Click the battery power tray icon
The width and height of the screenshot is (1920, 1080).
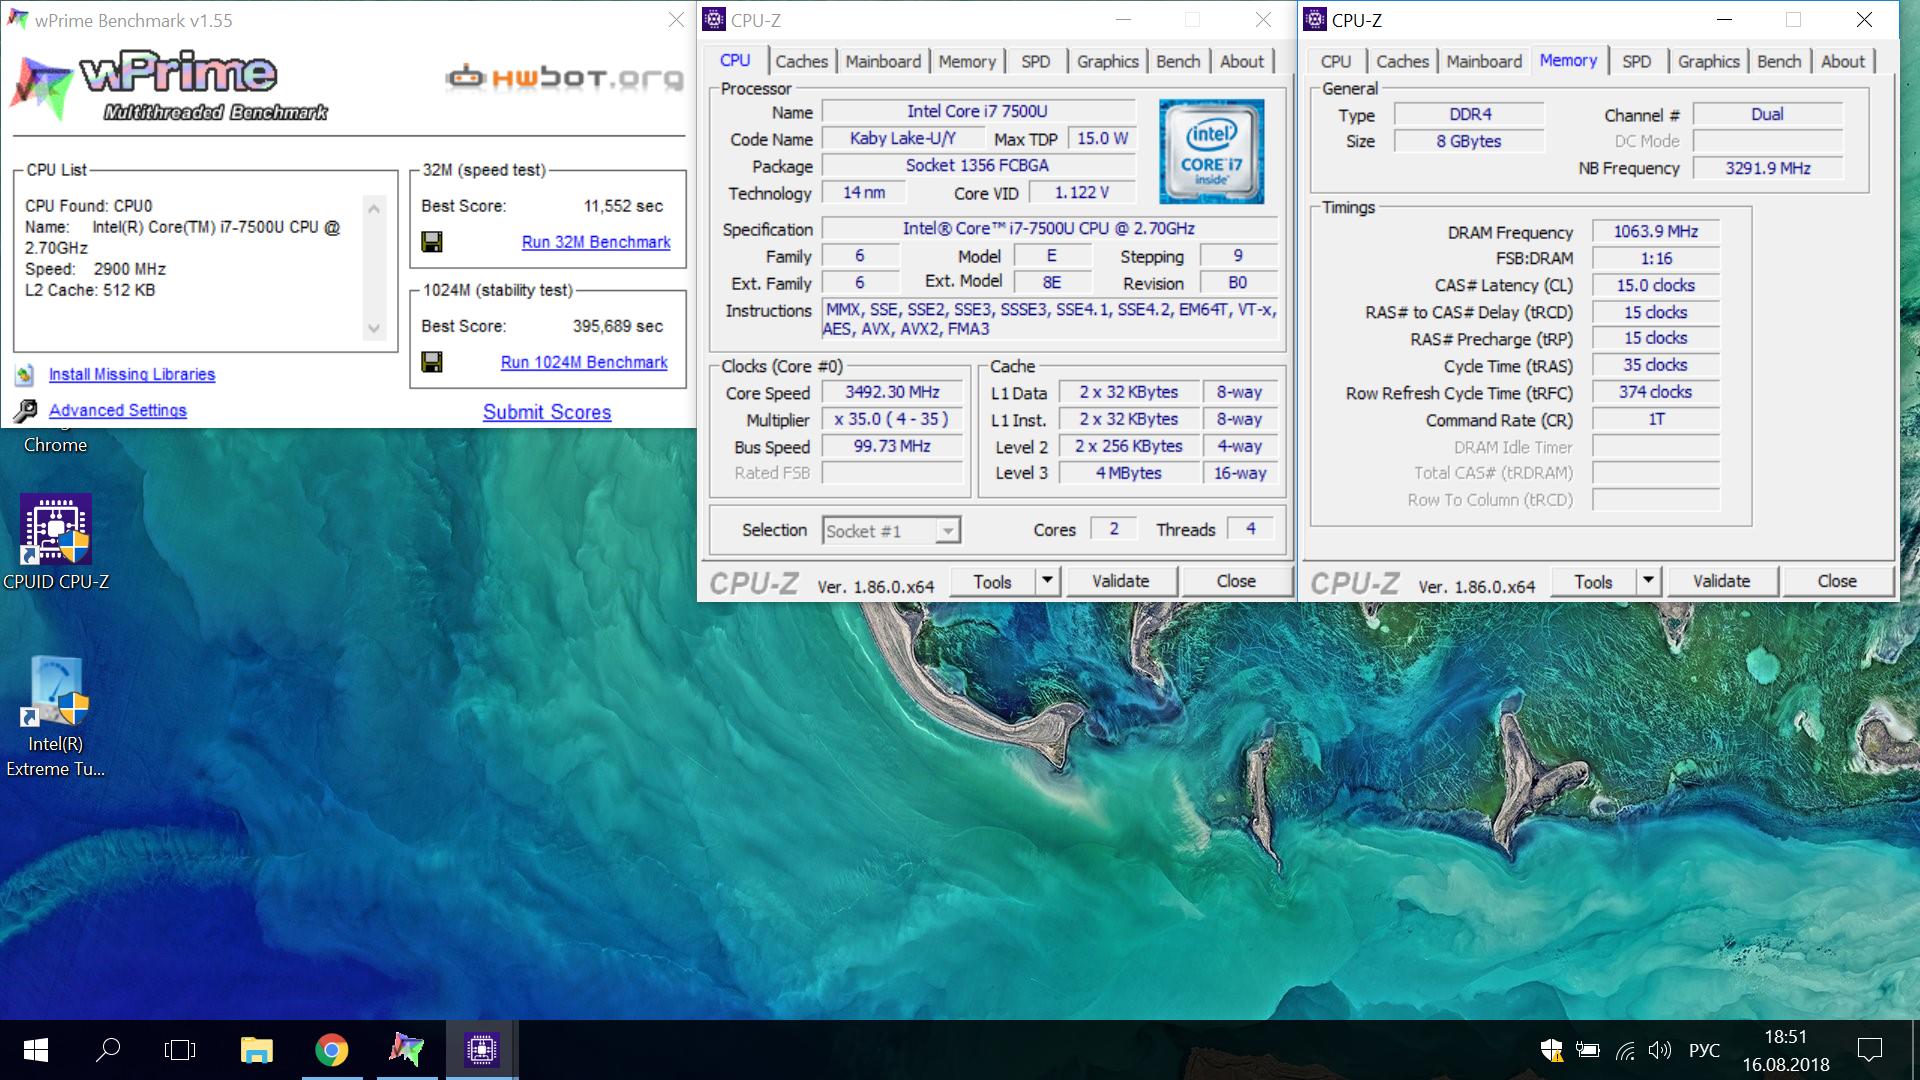tap(1588, 1050)
